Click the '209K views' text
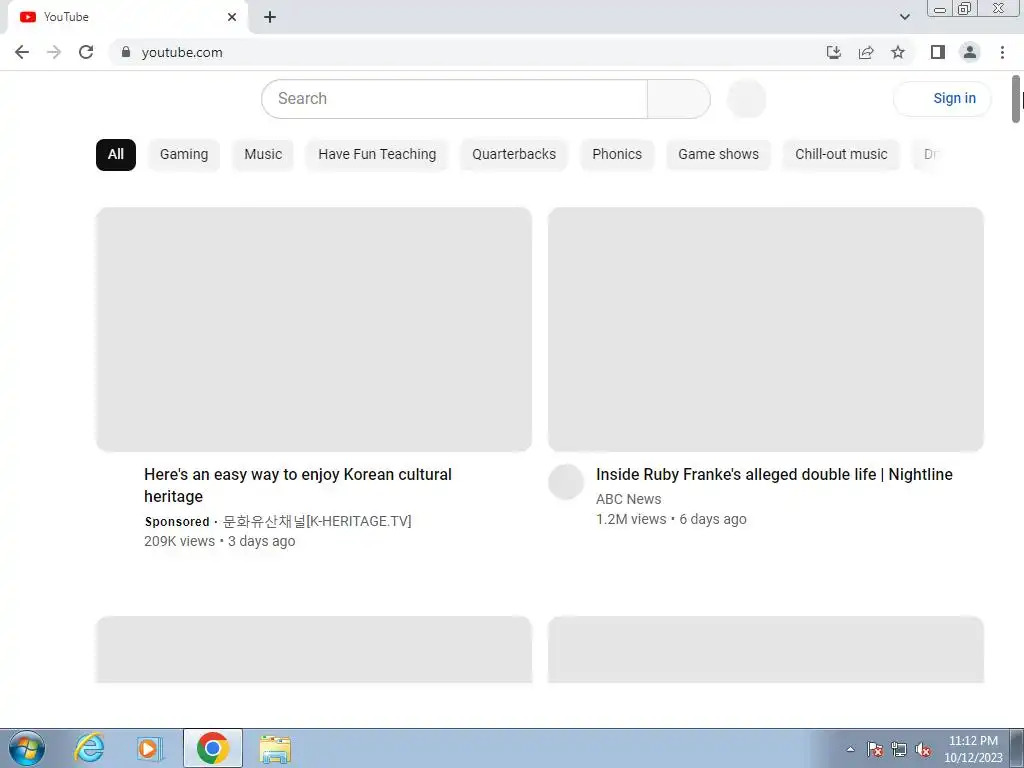The width and height of the screenshot is (1024, 768). click(x=180, y=541)
